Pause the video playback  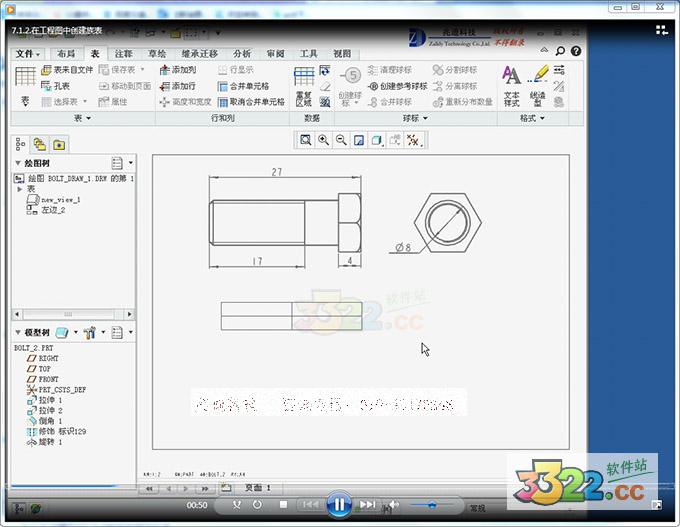point(338,505)
